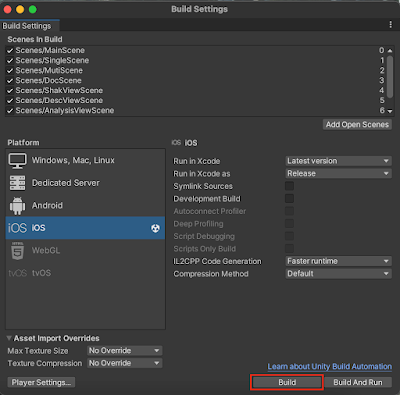Toggle the Scenes/ShakViewScene checkbox
The height and width of the screenshot is (395, 400).
point(10,91)
